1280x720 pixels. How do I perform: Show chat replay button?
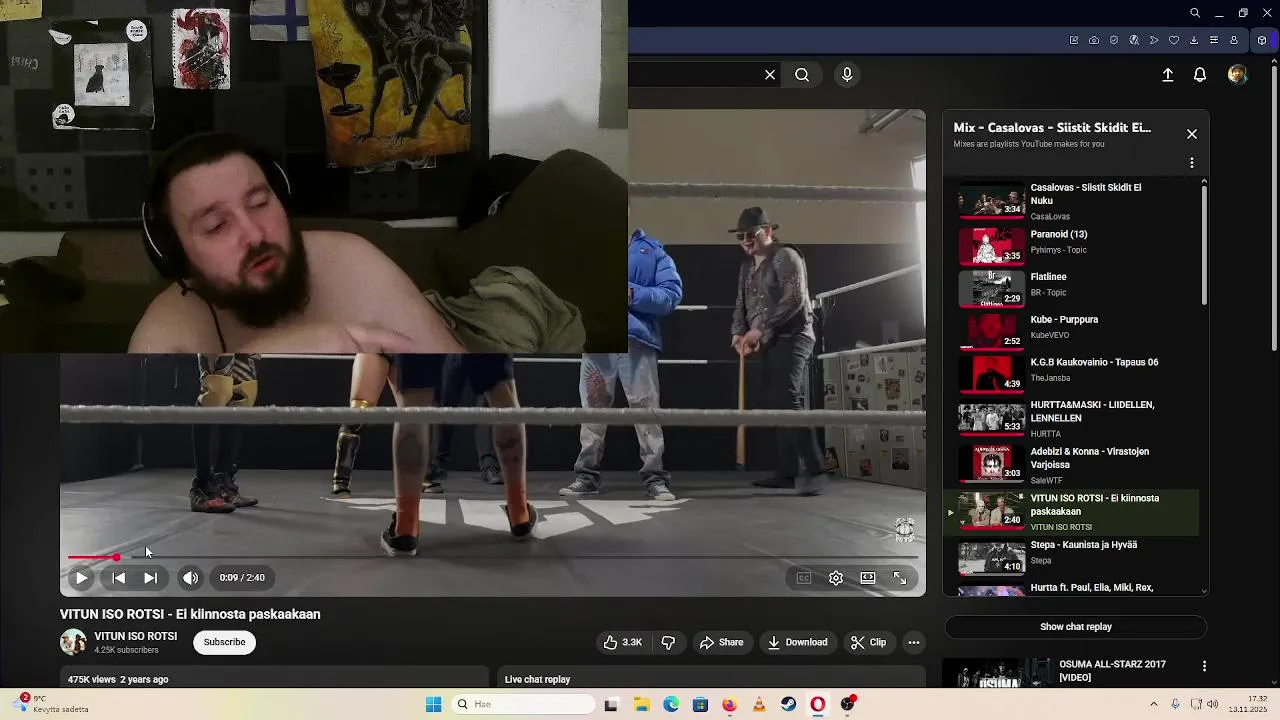pyautogui.click(x=1076, y=627)
